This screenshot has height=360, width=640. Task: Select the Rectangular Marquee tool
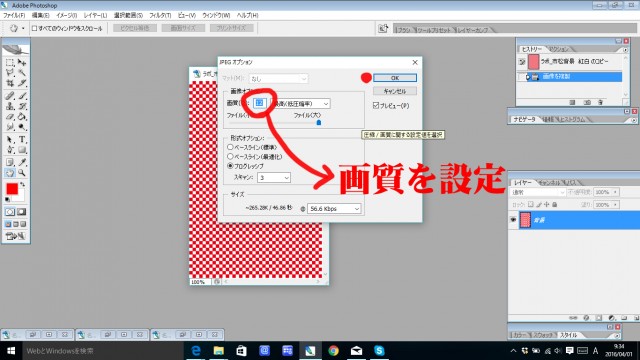[10, 62]
